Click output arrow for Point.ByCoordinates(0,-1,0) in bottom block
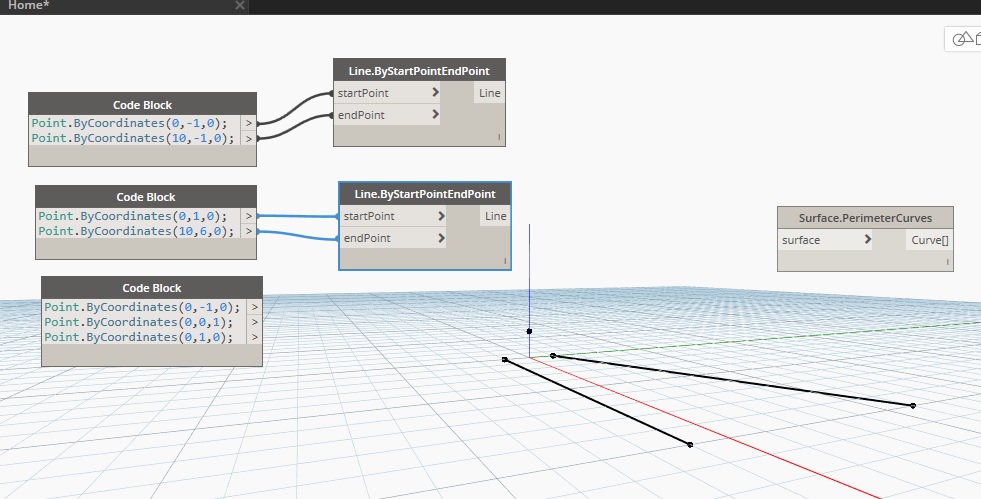The width and height of the screenshot is (981, 499). [x=255, y=307]
